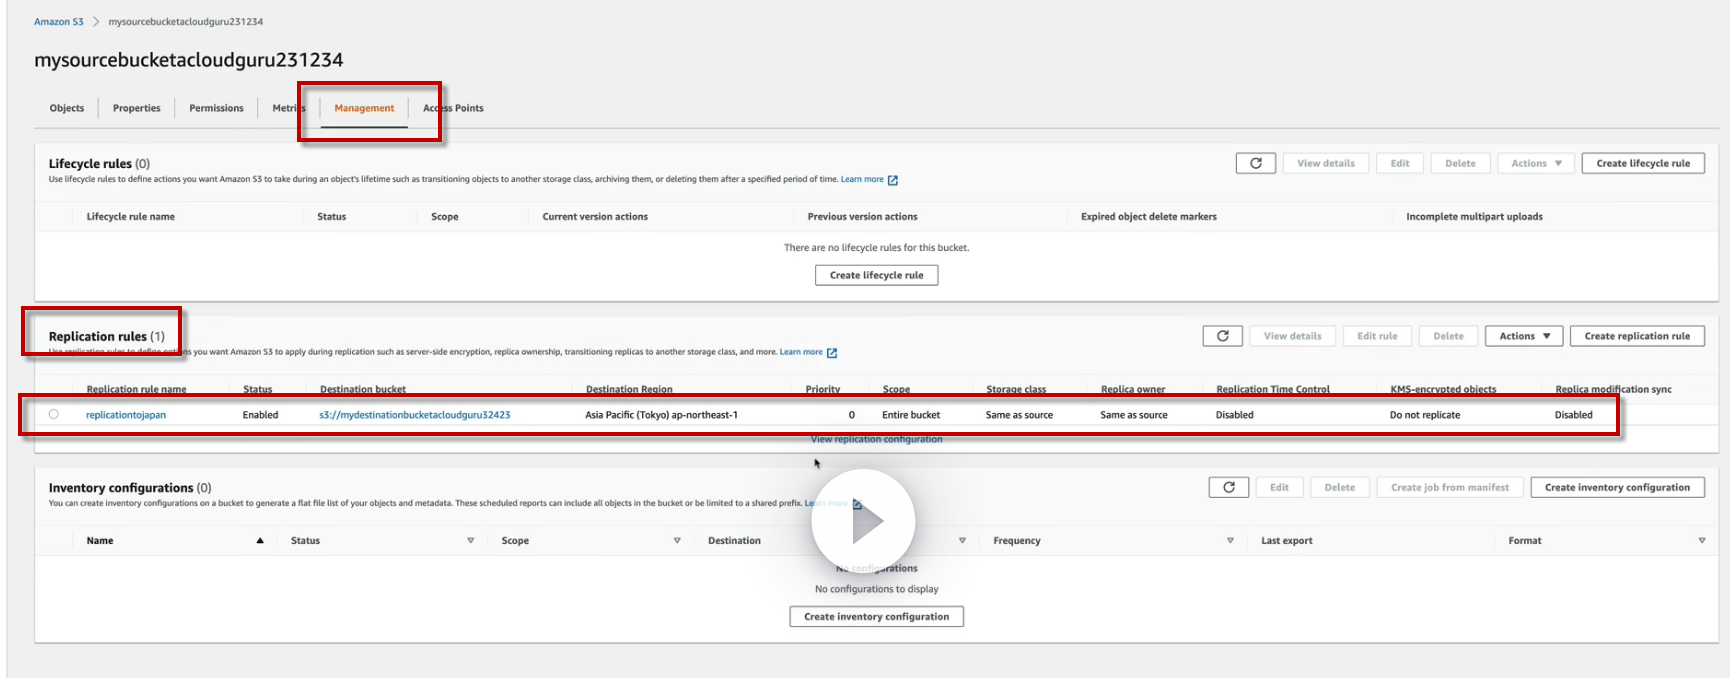Click Create lifecycle rule in empty table
The width and height of the screenshot is (1730, 678).
877,275
